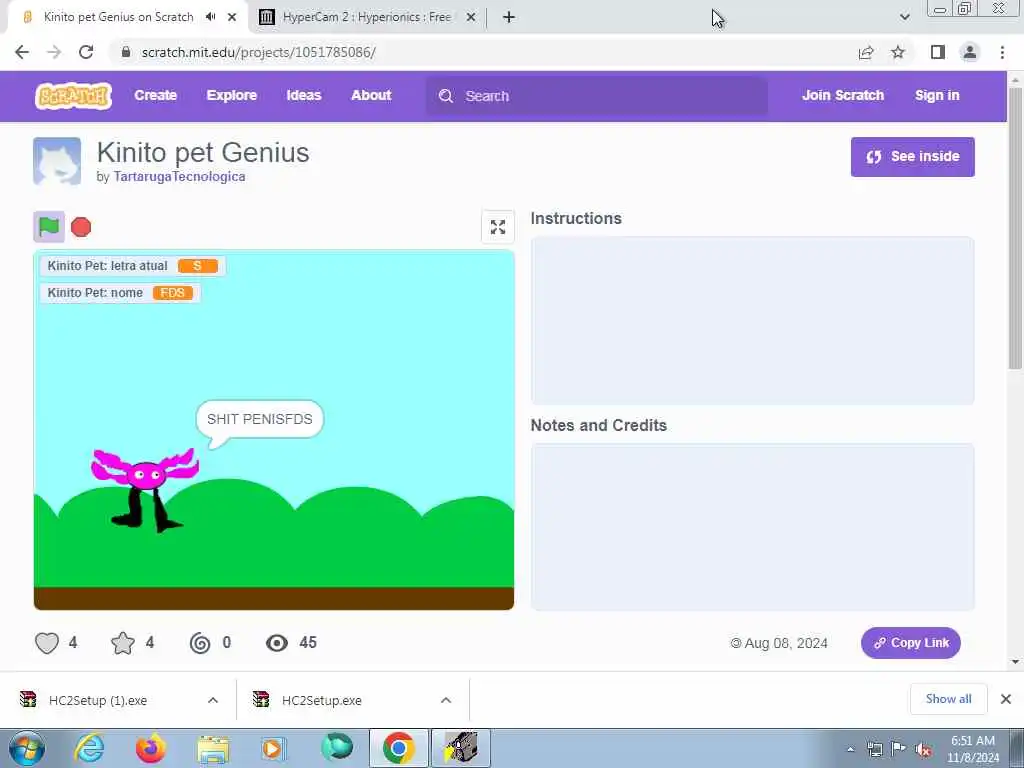Click the See inside button
1024x768 pixels.
click(x=912, y=157)
